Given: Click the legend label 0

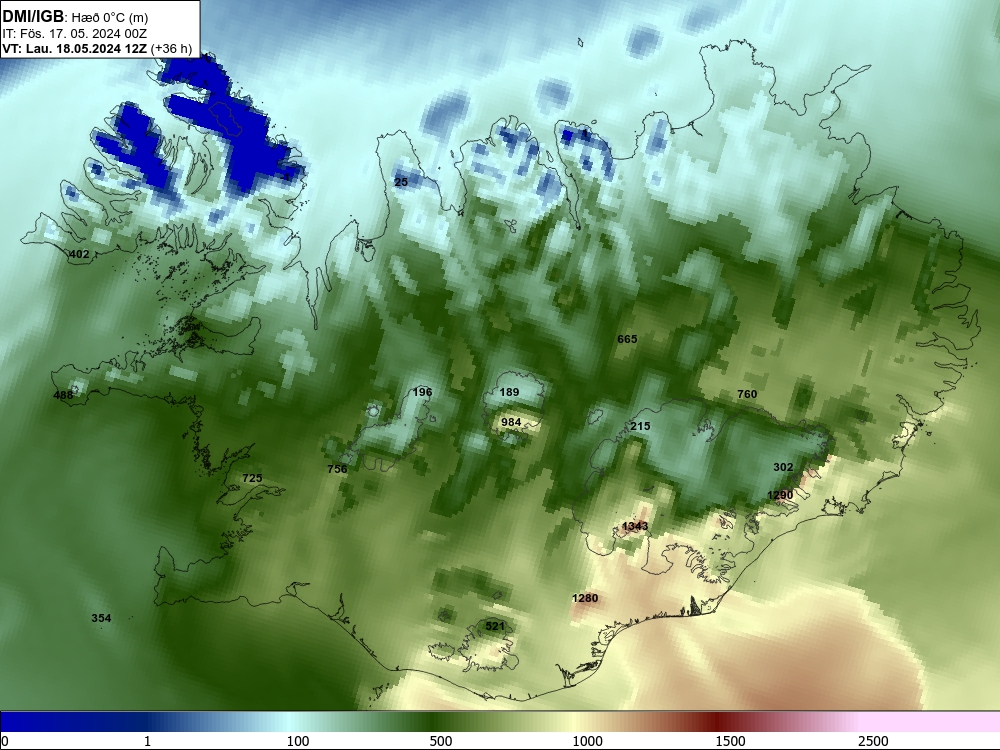Looking at the screenshot, I should click(5, 741).
